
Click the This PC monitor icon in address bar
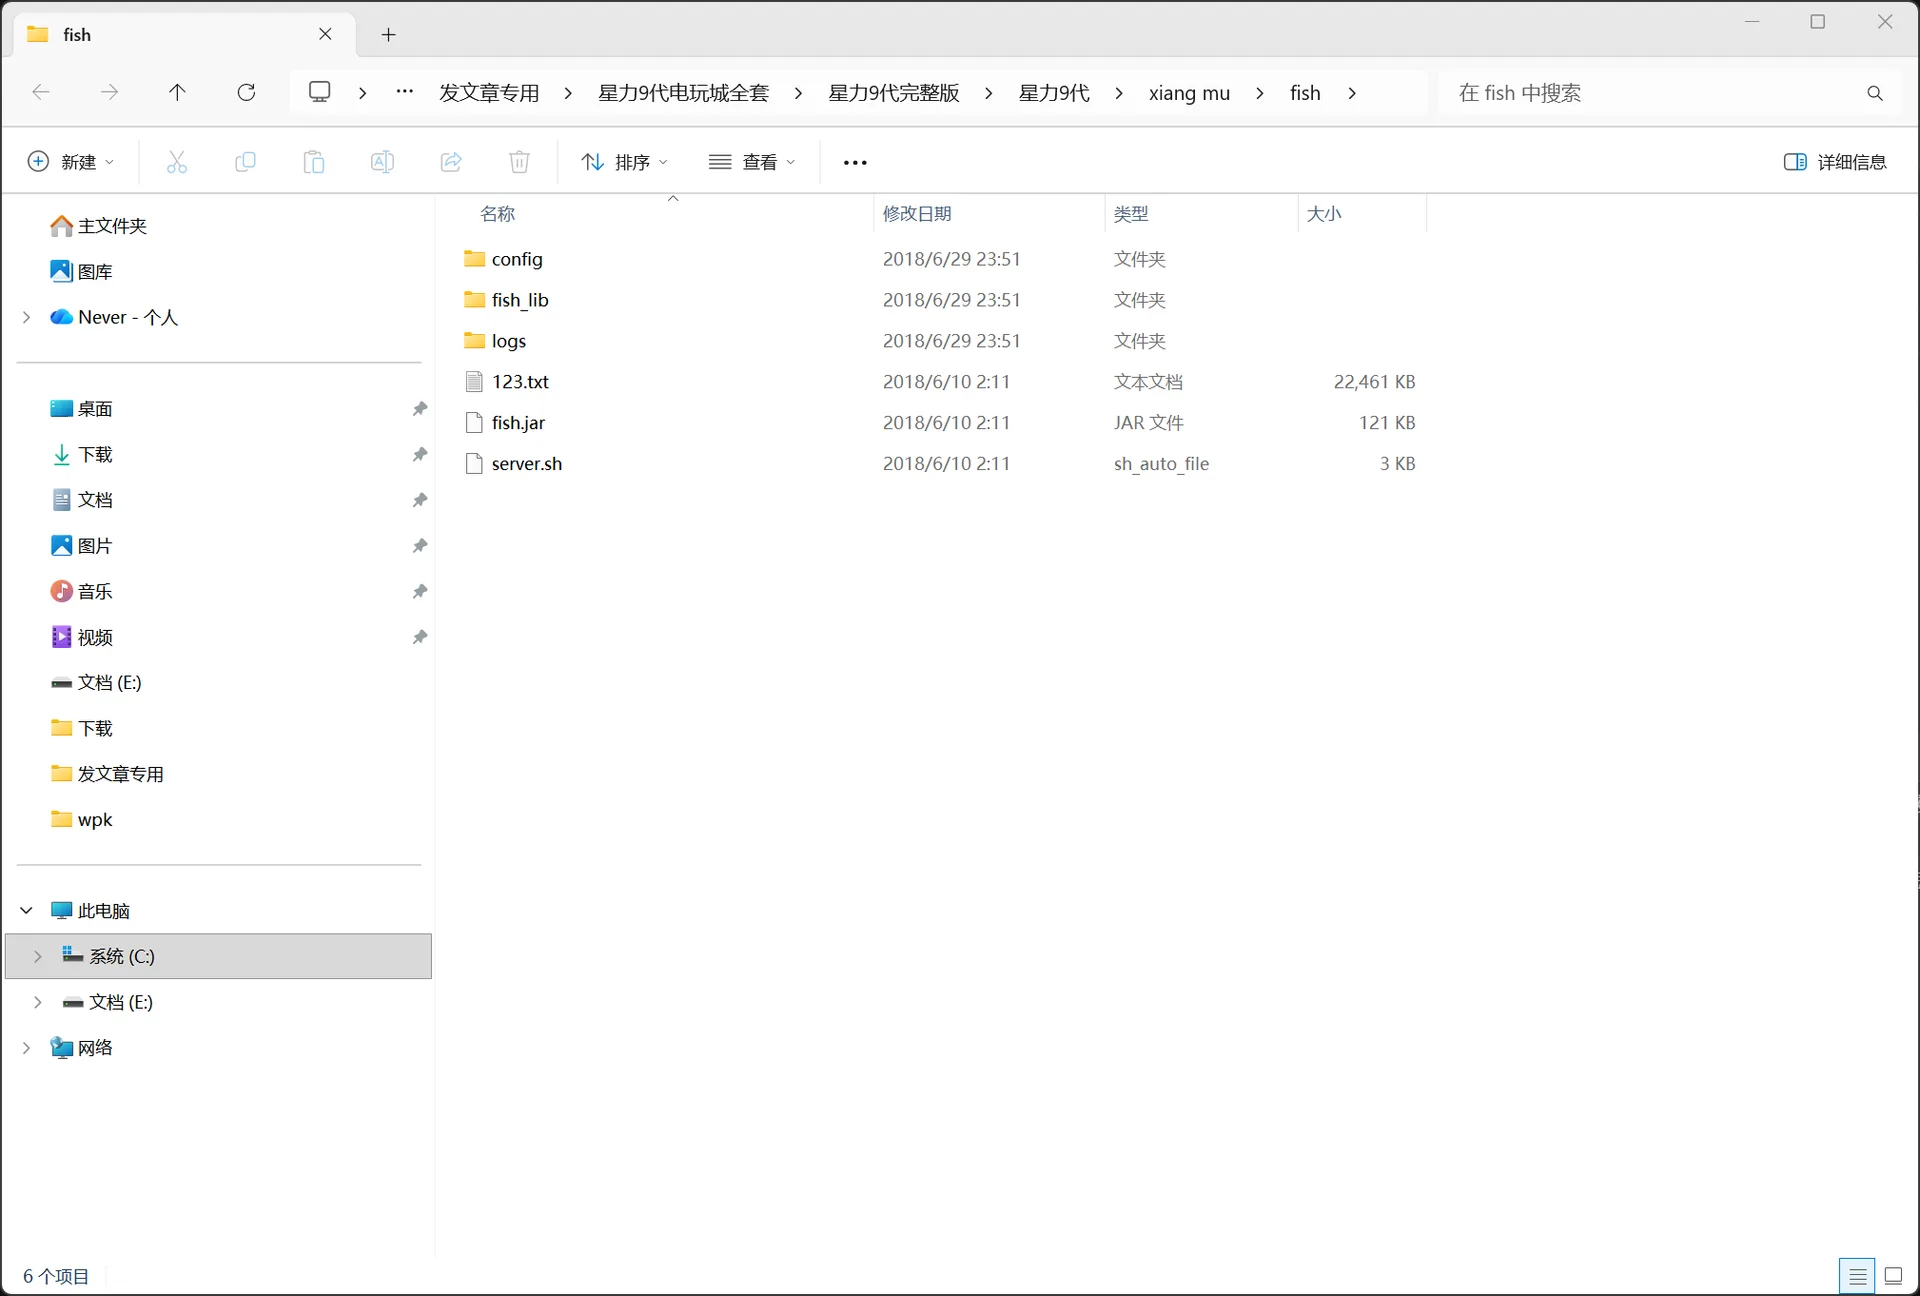pos(320,92)
